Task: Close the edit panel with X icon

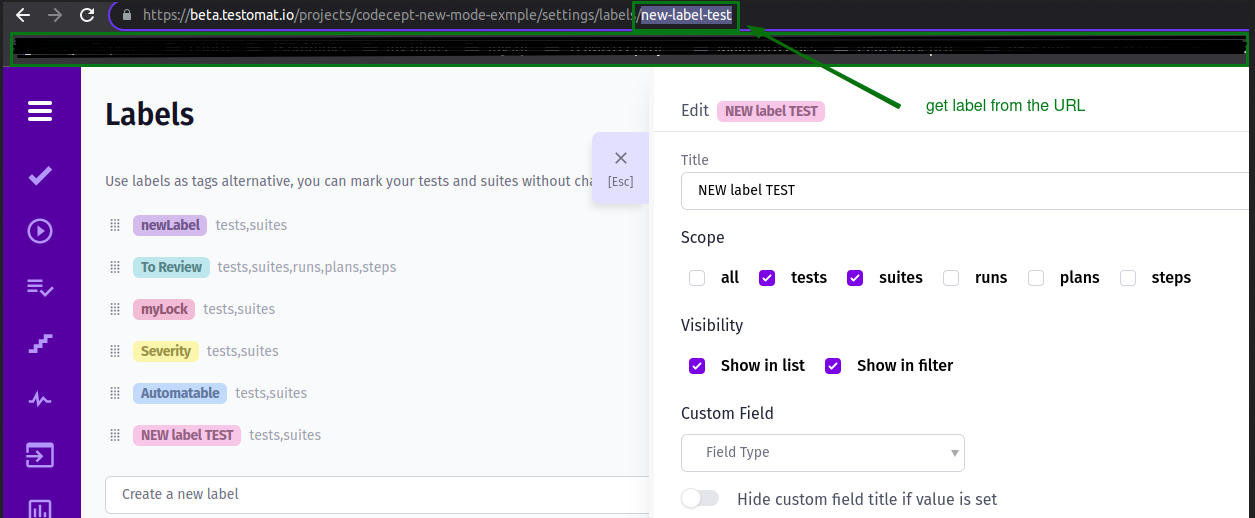Action: (620, 158)
